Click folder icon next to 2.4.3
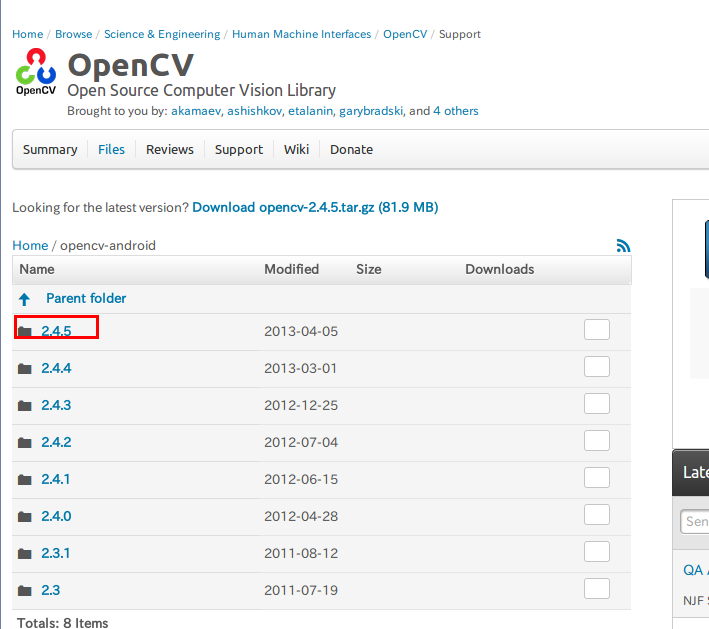This screenshot has height=629, width=709. [x=24, y=406]
